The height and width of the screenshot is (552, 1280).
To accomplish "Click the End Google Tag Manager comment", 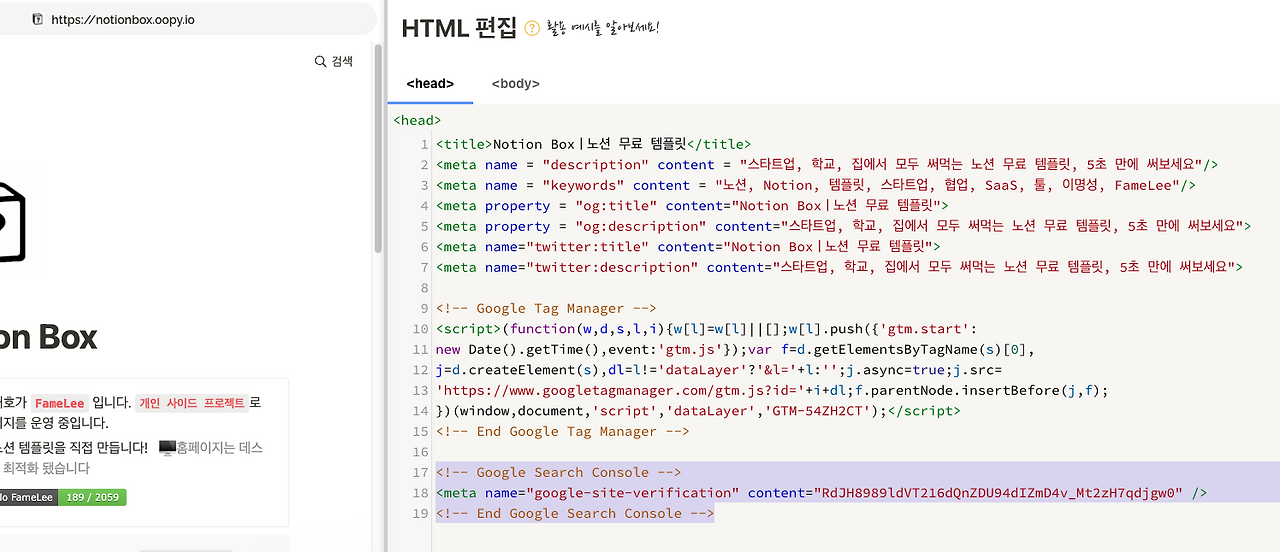I will coord(563,431).
